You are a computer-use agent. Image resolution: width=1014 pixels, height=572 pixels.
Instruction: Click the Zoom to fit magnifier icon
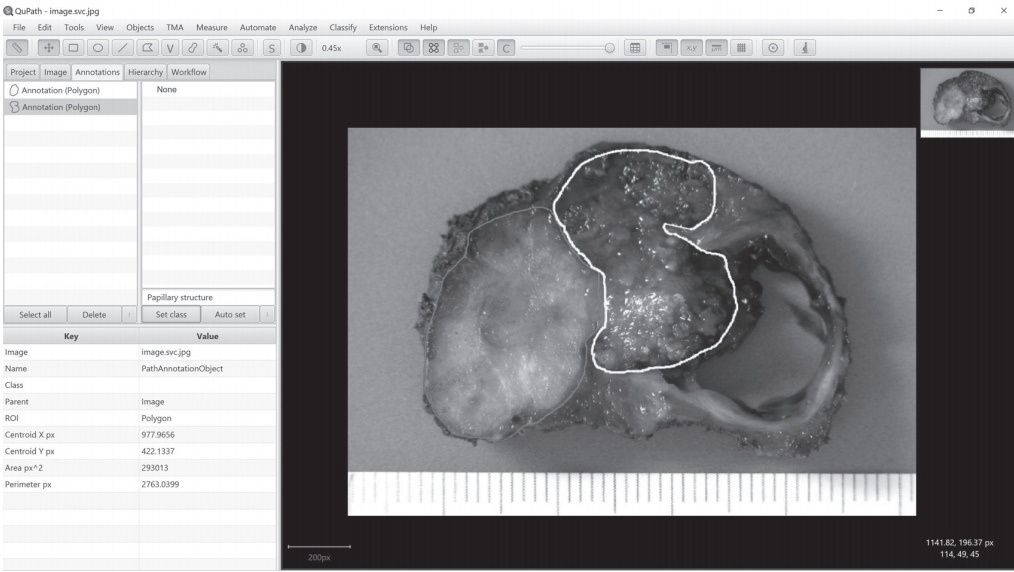click(379, 48)
